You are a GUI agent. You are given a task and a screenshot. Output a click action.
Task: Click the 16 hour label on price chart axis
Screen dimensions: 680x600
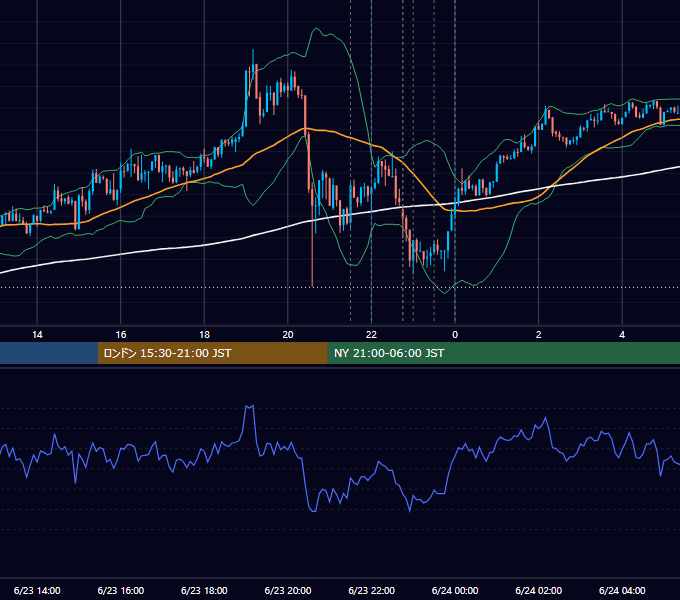tap(121, 335)
